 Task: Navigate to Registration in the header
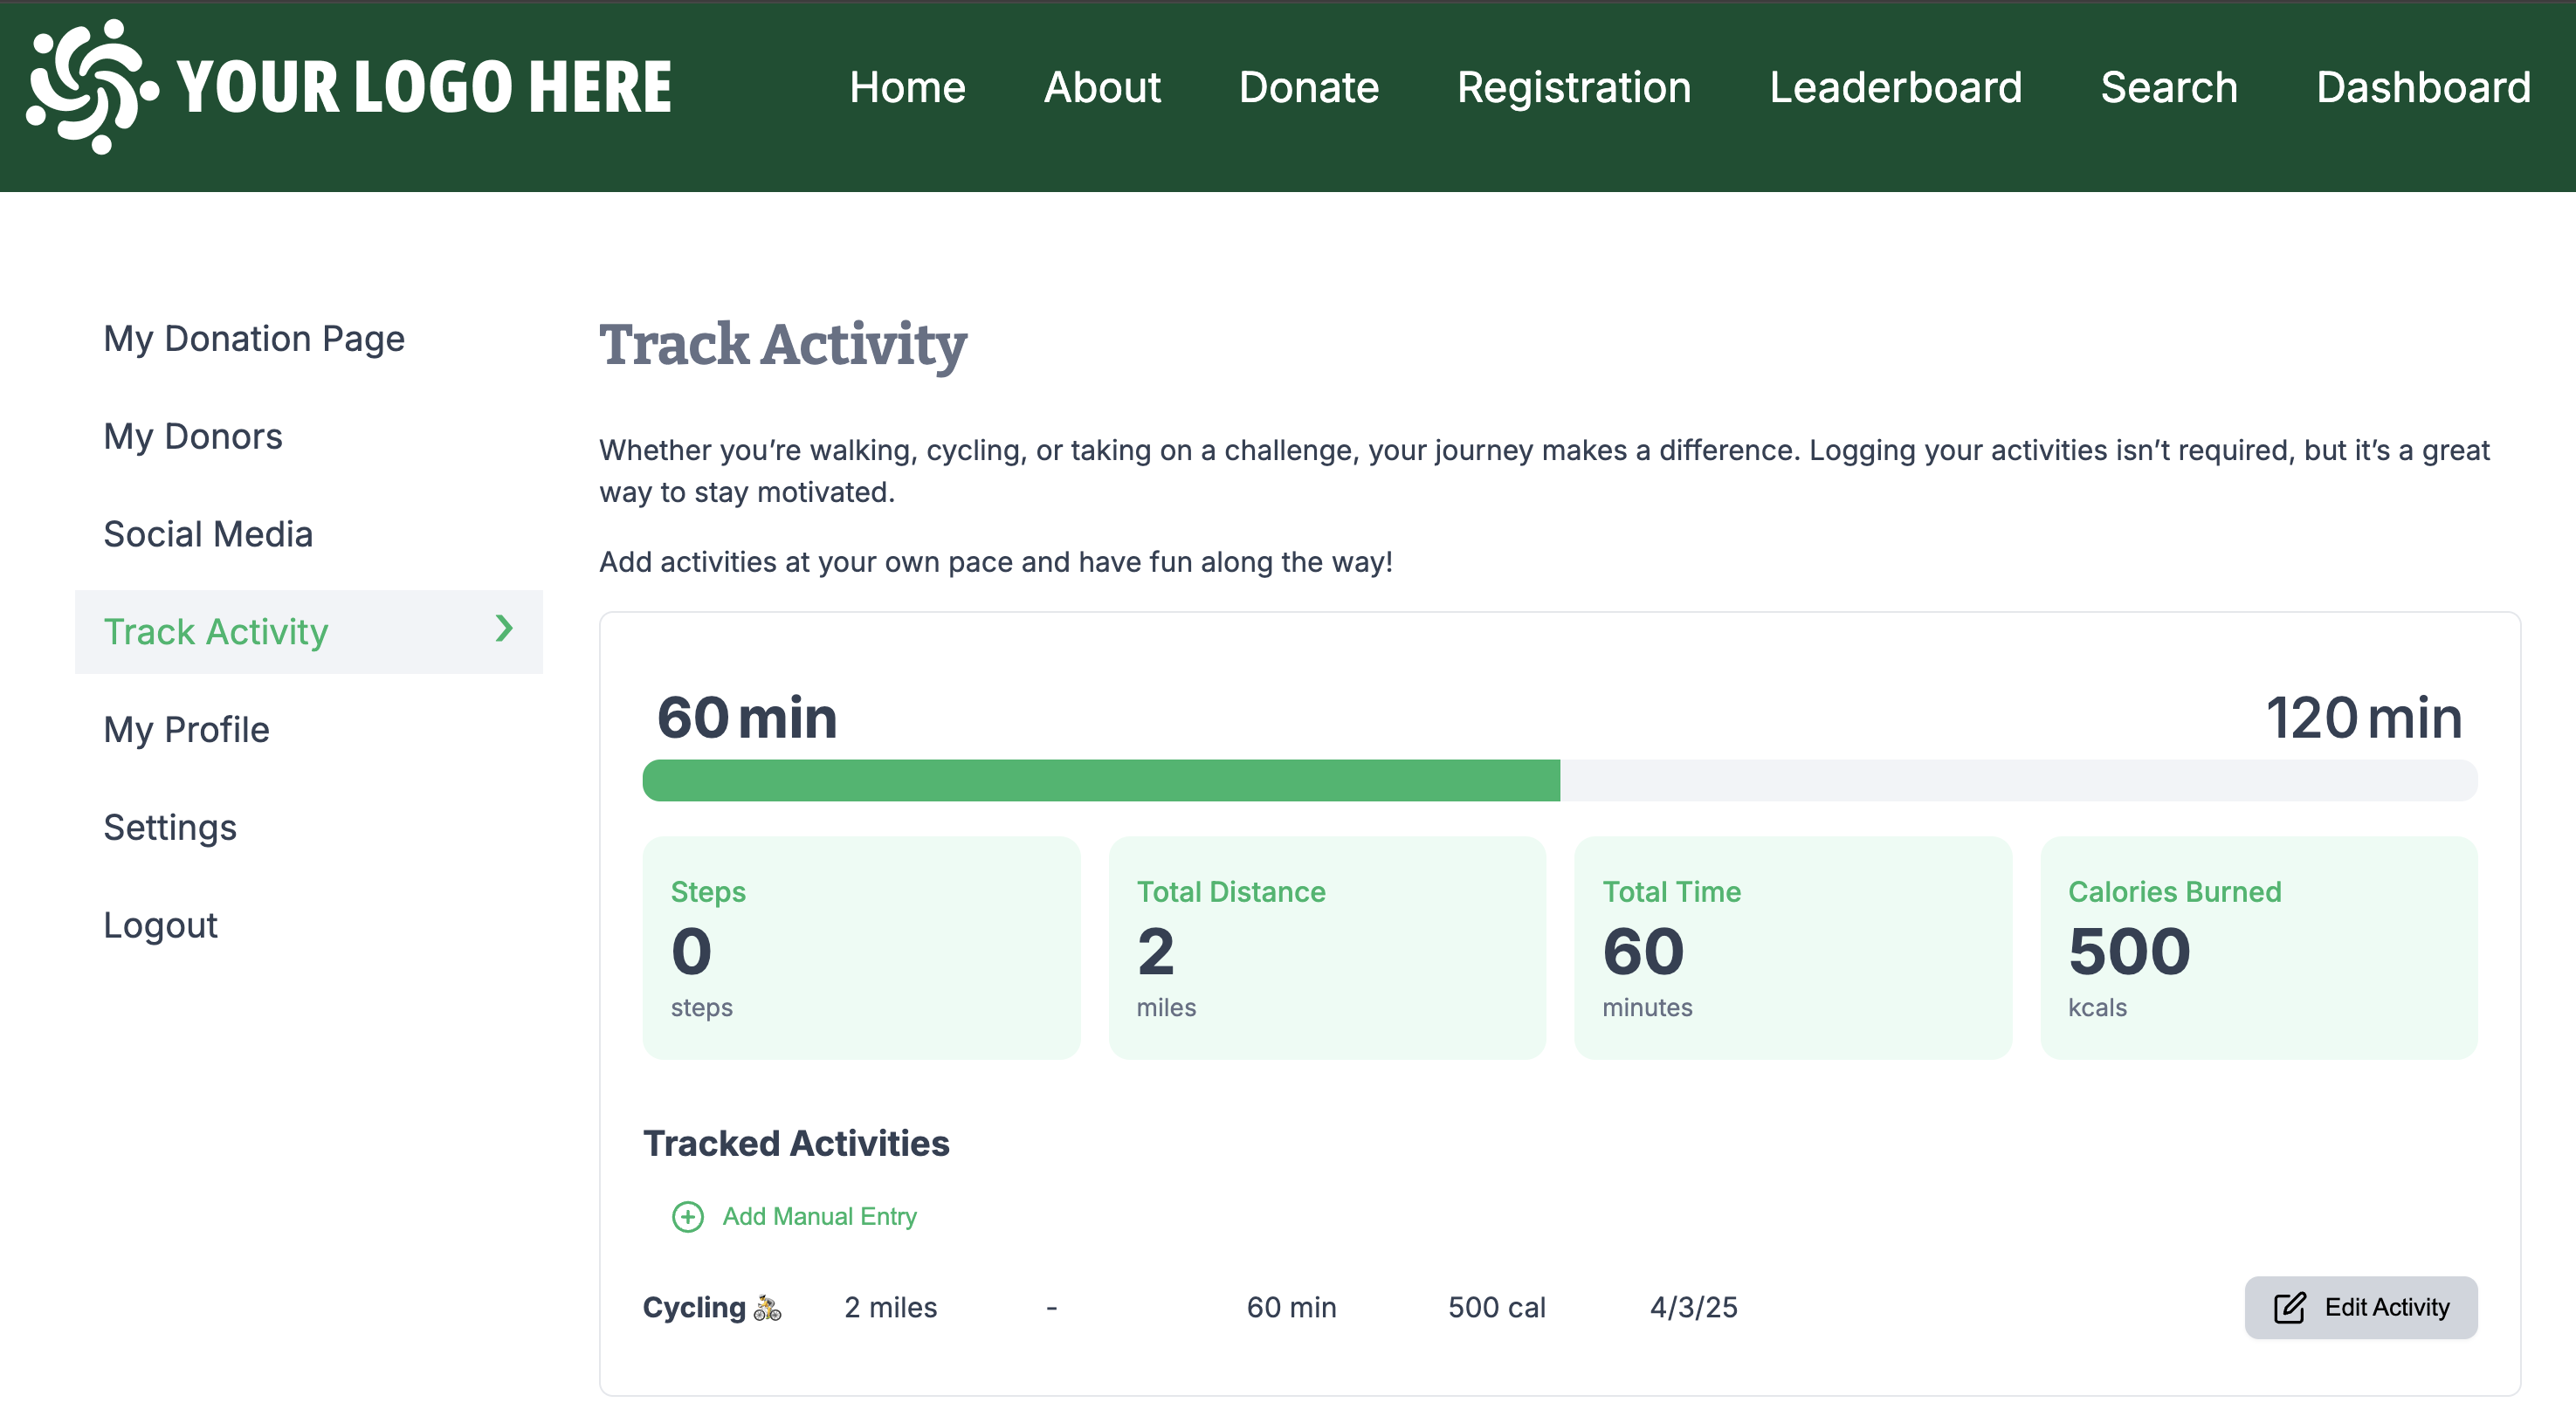pos(1574,87)
